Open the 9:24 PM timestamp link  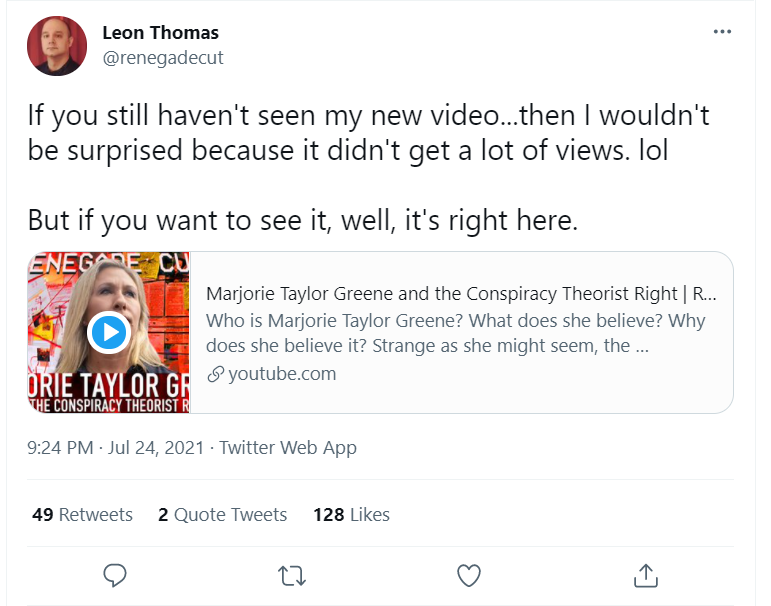pos(60,448)
